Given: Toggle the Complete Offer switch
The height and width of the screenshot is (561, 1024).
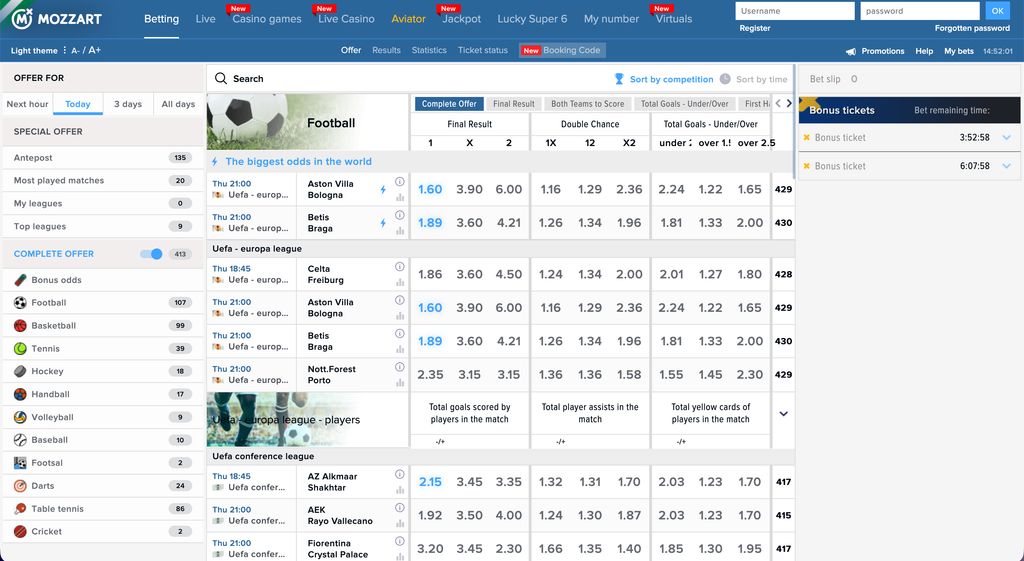Looking at the screenshot, I should (x=152, y=253).
